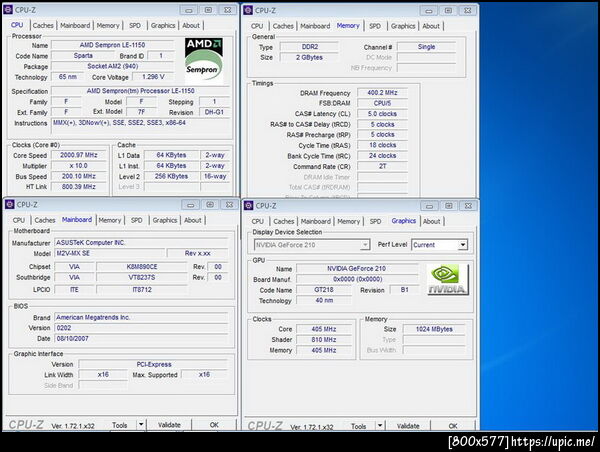The image size is (600, 452).
Task: Switch to Mainboard tab in Graphics window
Action: tap(315, 221)
